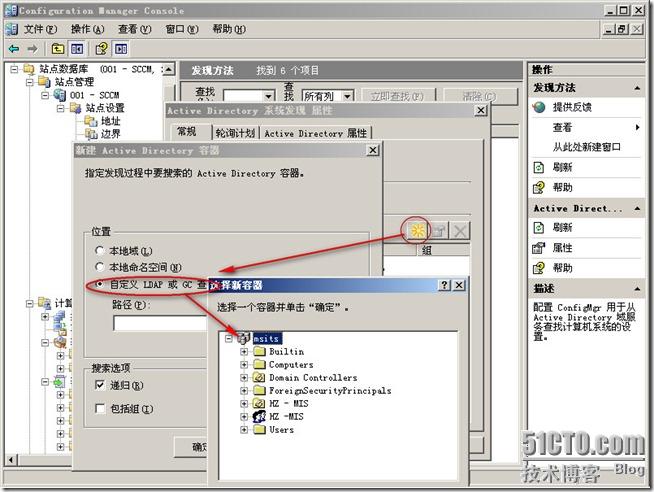Select the Domain Controllers OU

coord(306,378)
